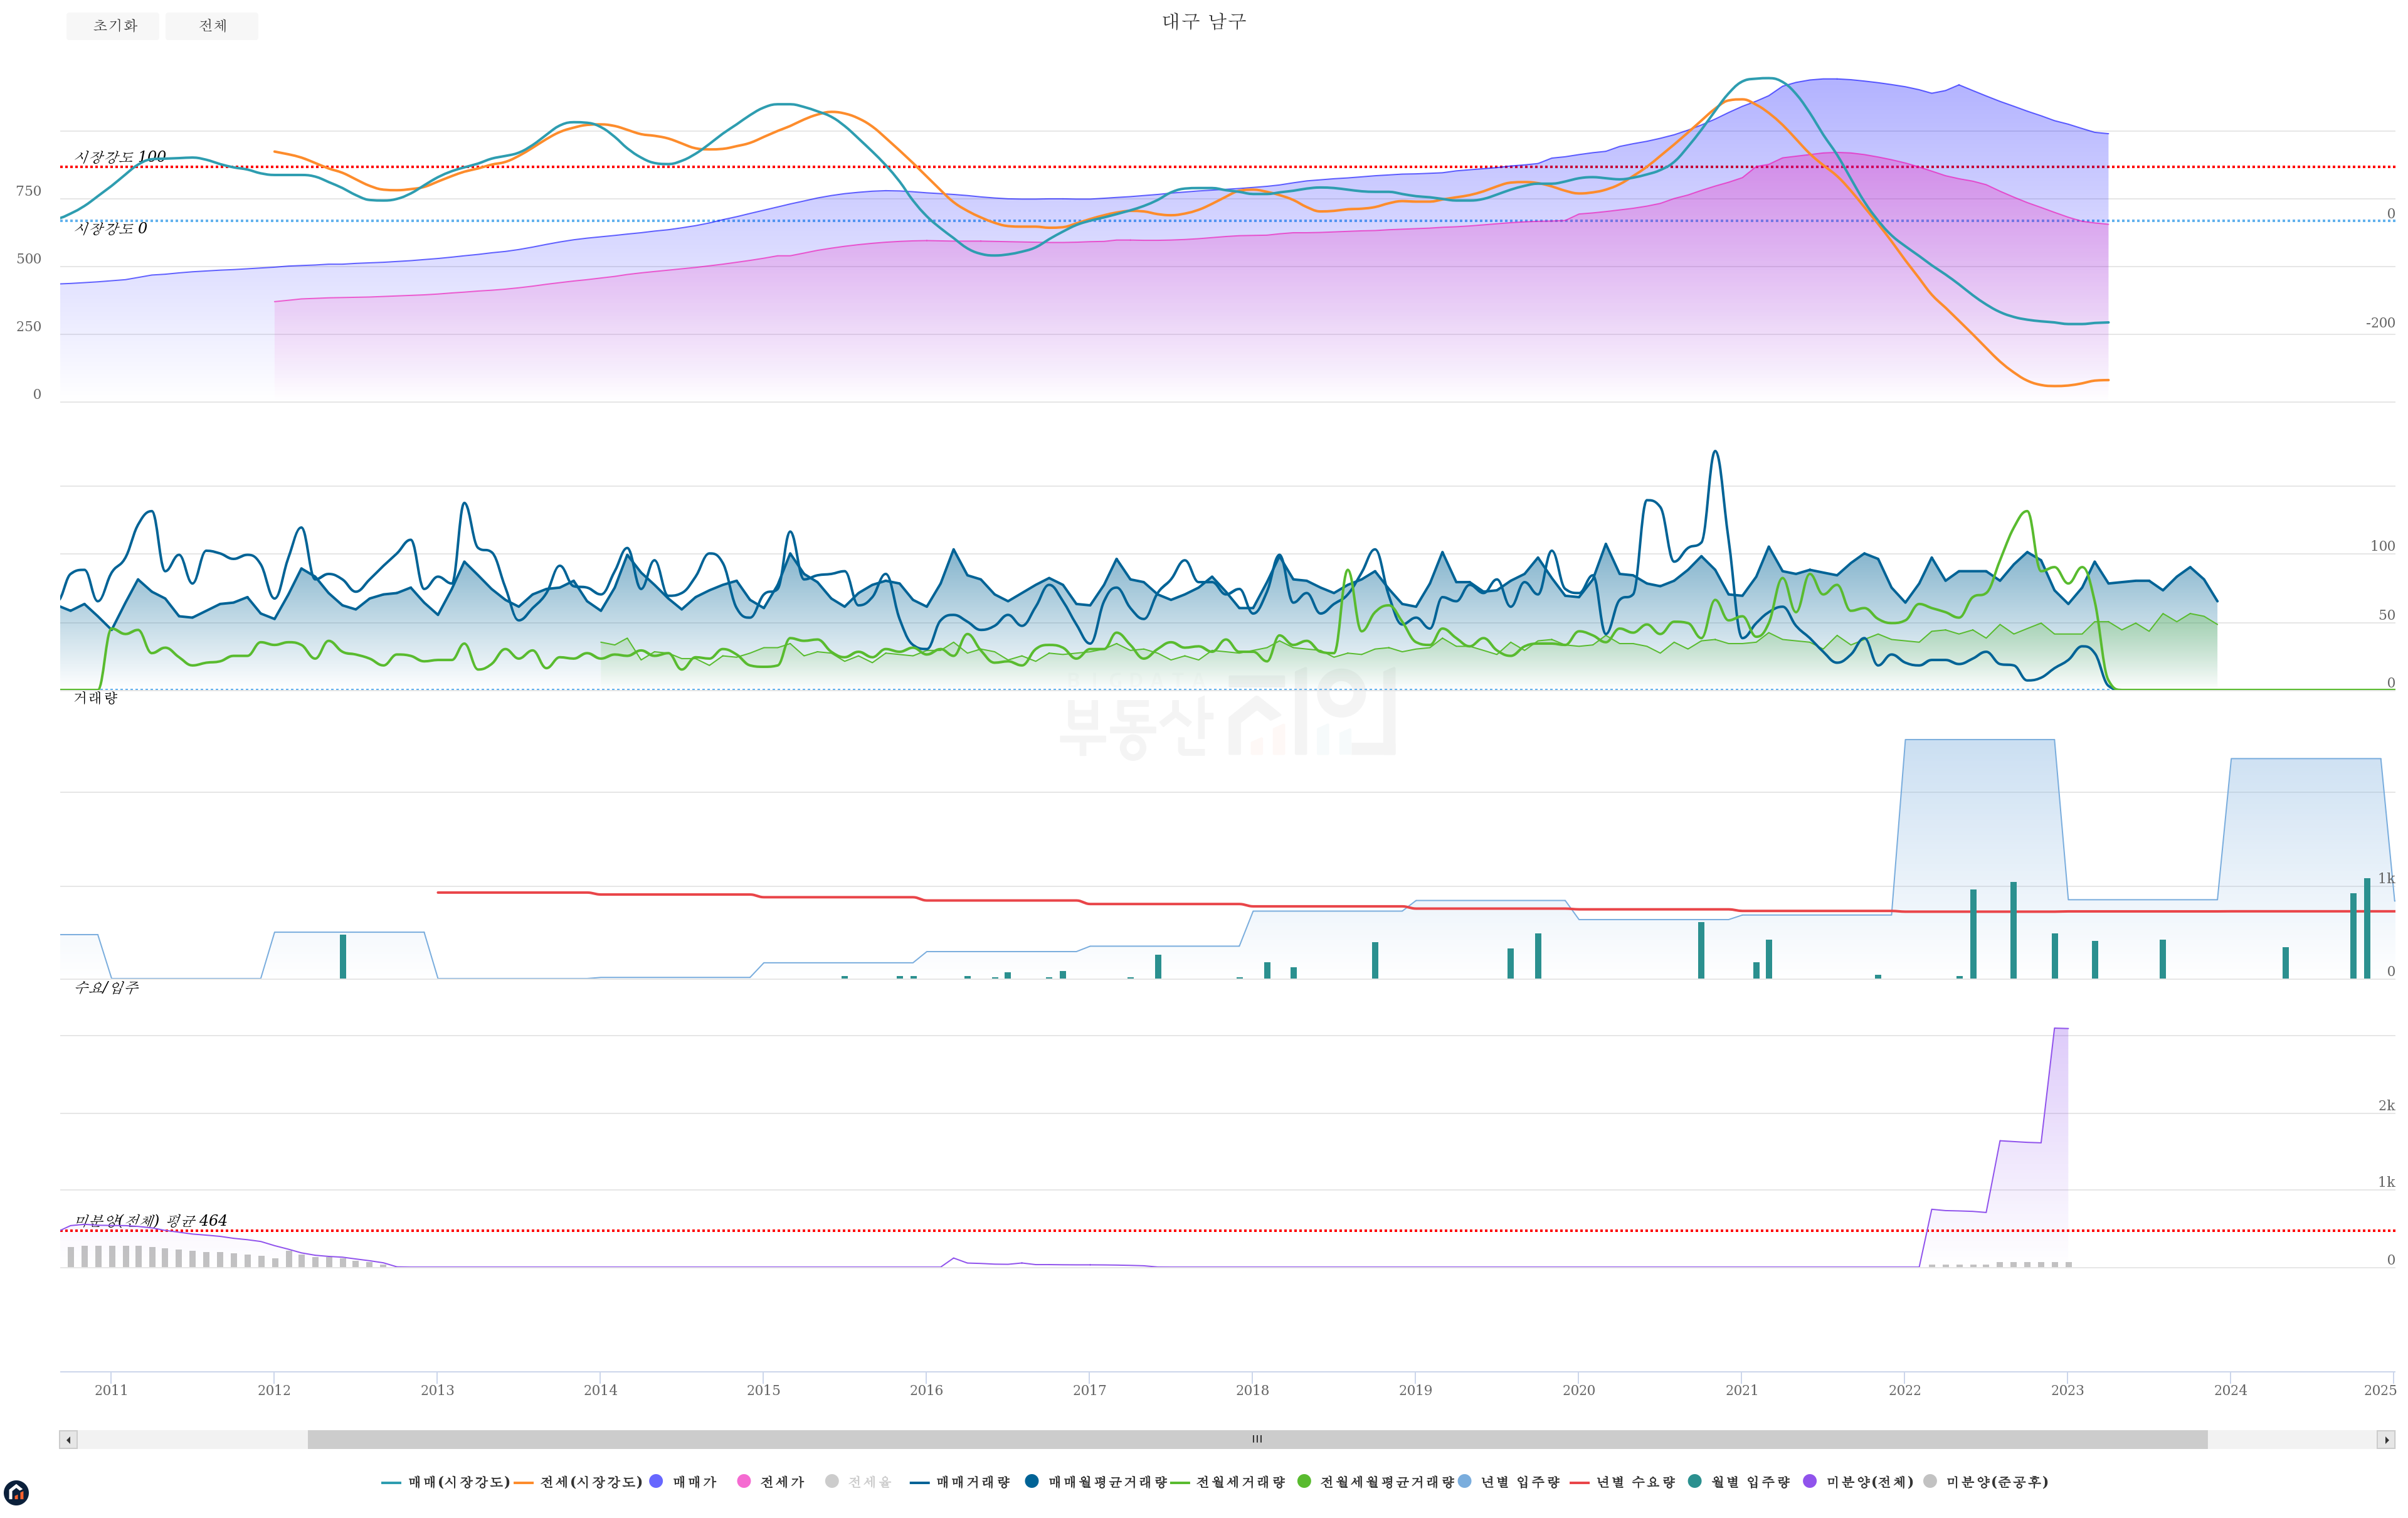Click the scrollbar left arrow
Image resolution: width=2408 pixels, height=1518 pixels.
[x=68, y=1440]
